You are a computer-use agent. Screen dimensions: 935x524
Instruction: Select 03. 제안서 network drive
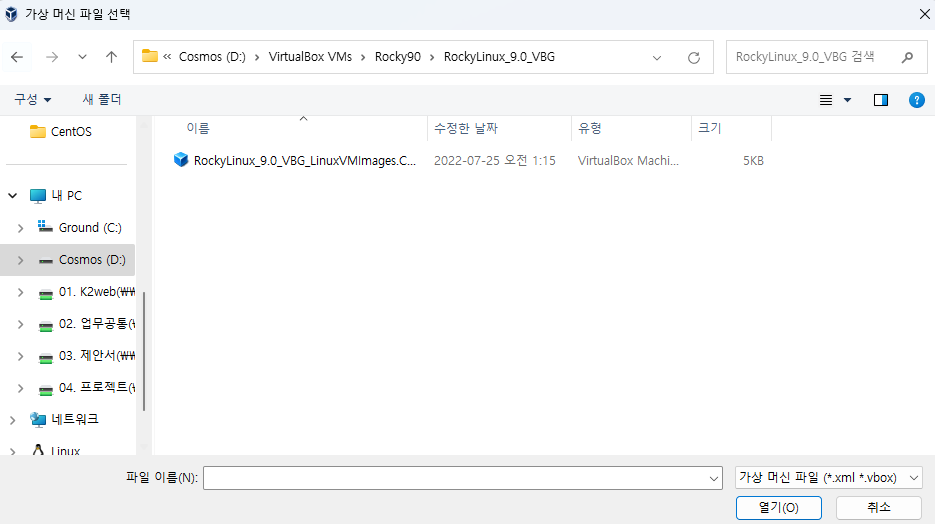point(97,356)
